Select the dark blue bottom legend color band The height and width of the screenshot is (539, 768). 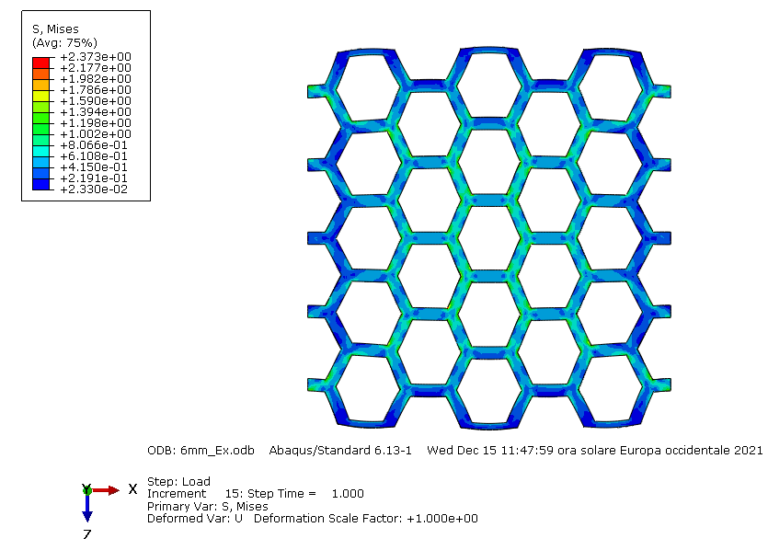tap(41, 184)
